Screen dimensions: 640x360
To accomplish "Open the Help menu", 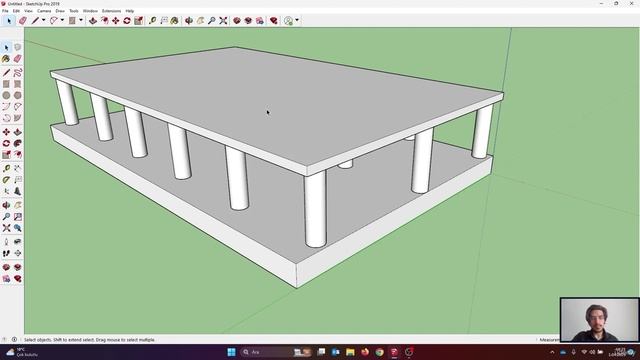I will 130,11.
